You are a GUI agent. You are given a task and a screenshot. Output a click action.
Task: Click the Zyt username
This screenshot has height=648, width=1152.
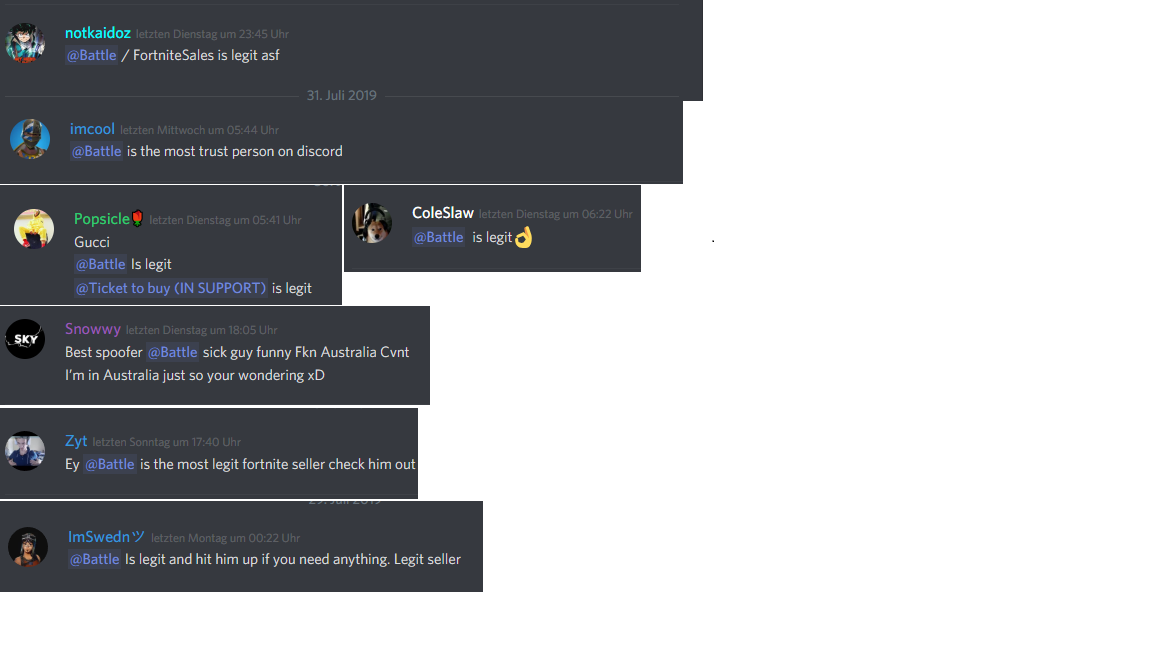(76, 441)
